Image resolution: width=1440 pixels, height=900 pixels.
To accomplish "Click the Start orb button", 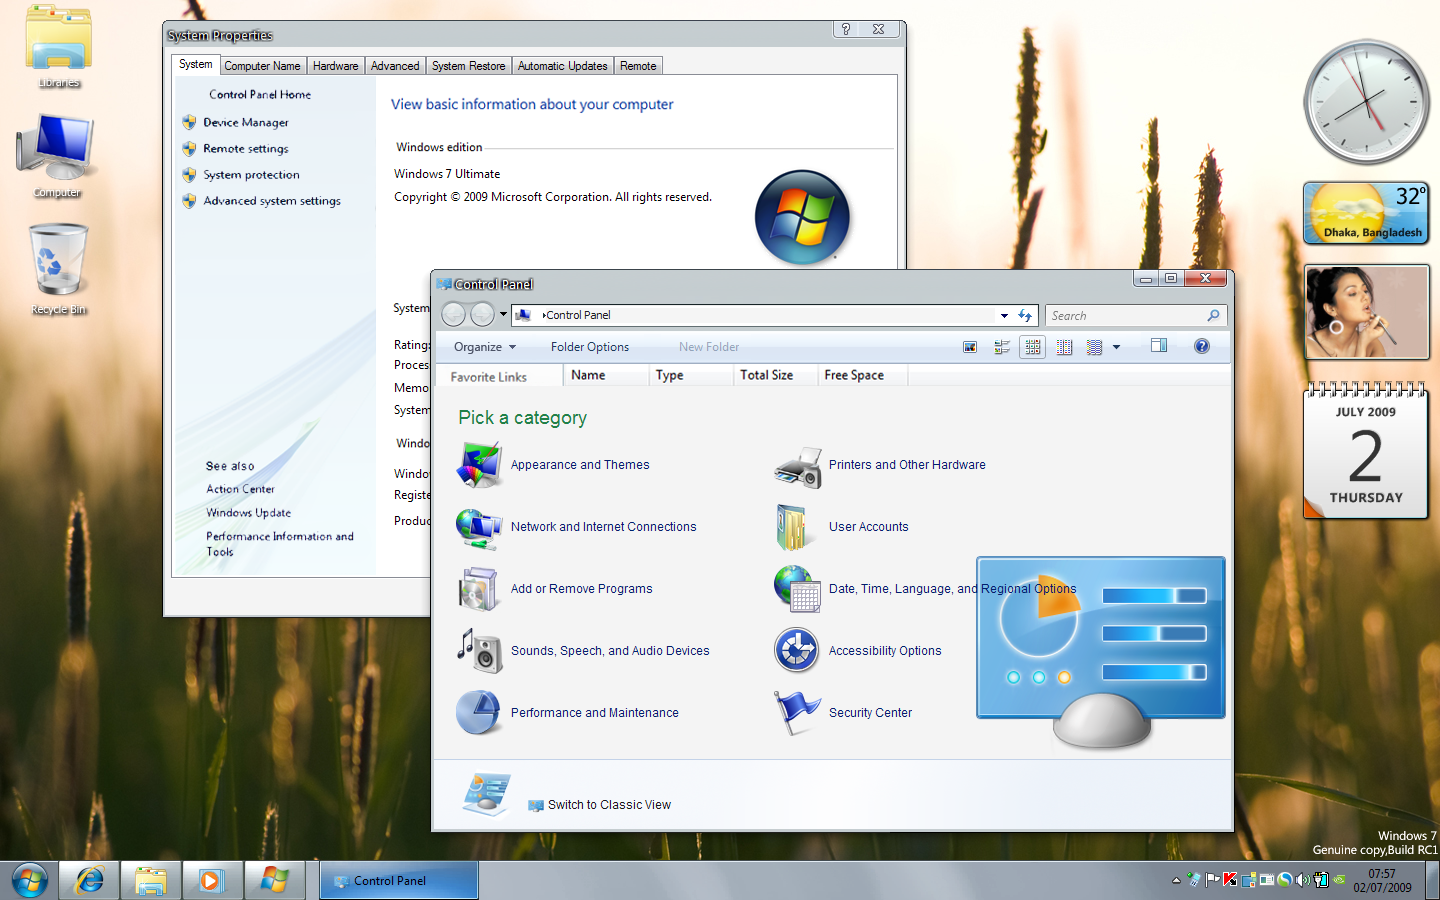I will point(30,881).
